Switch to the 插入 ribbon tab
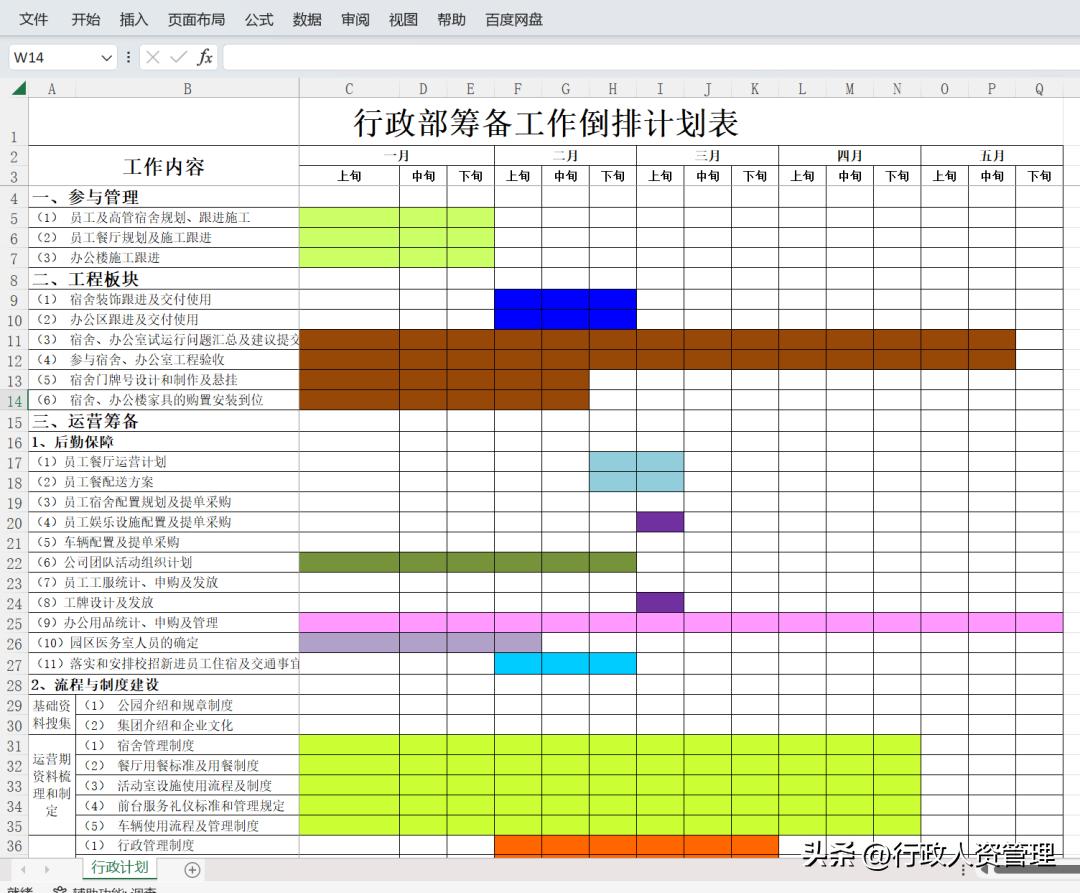 [x=133, y=19]
